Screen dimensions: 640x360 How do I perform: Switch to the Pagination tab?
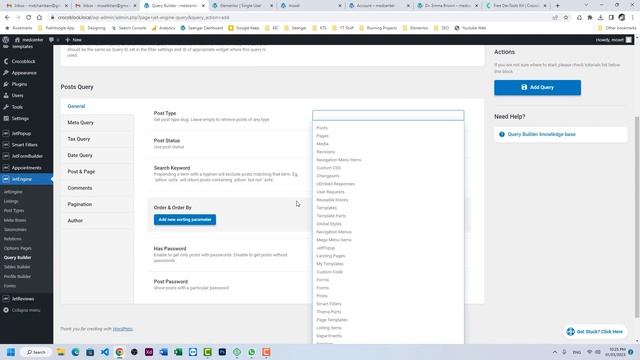(97, 204)
